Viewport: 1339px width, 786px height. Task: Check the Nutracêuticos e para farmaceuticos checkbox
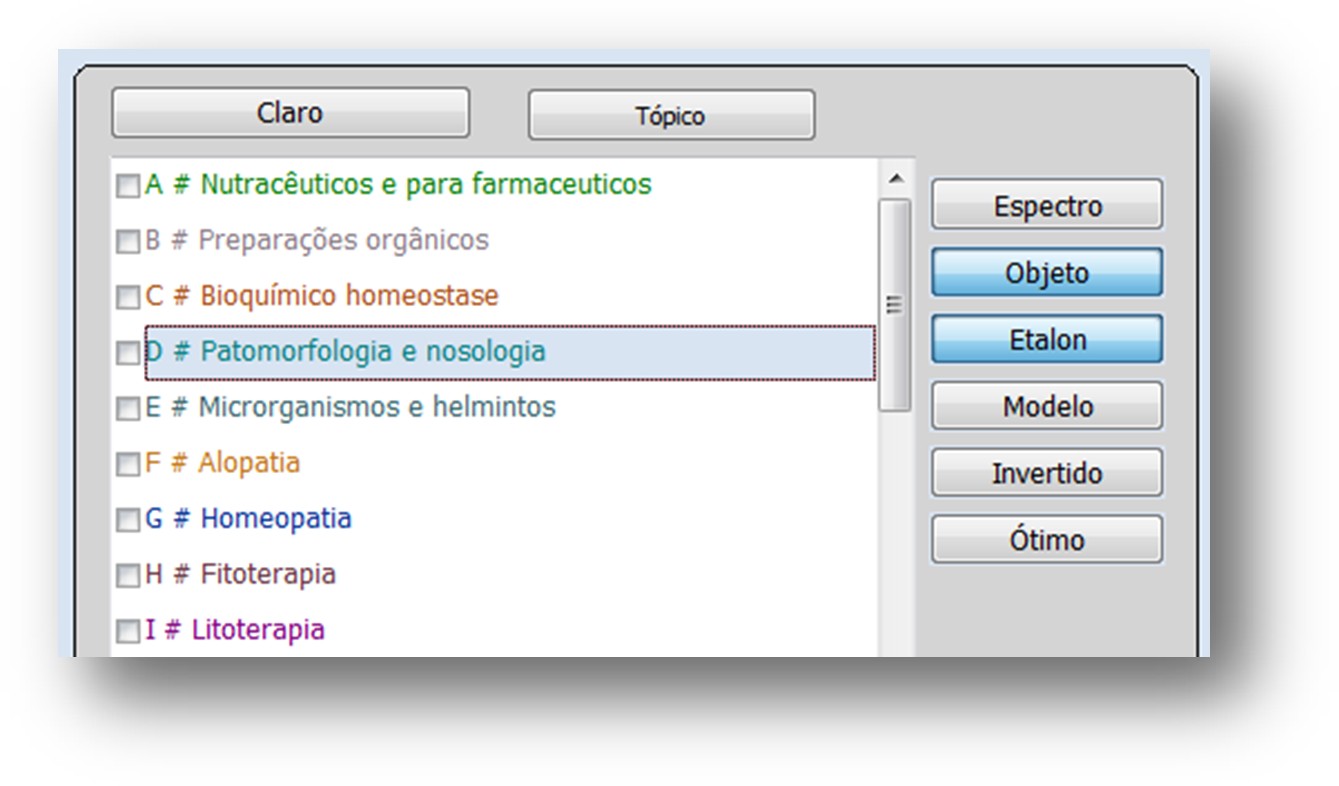(128, 187)
